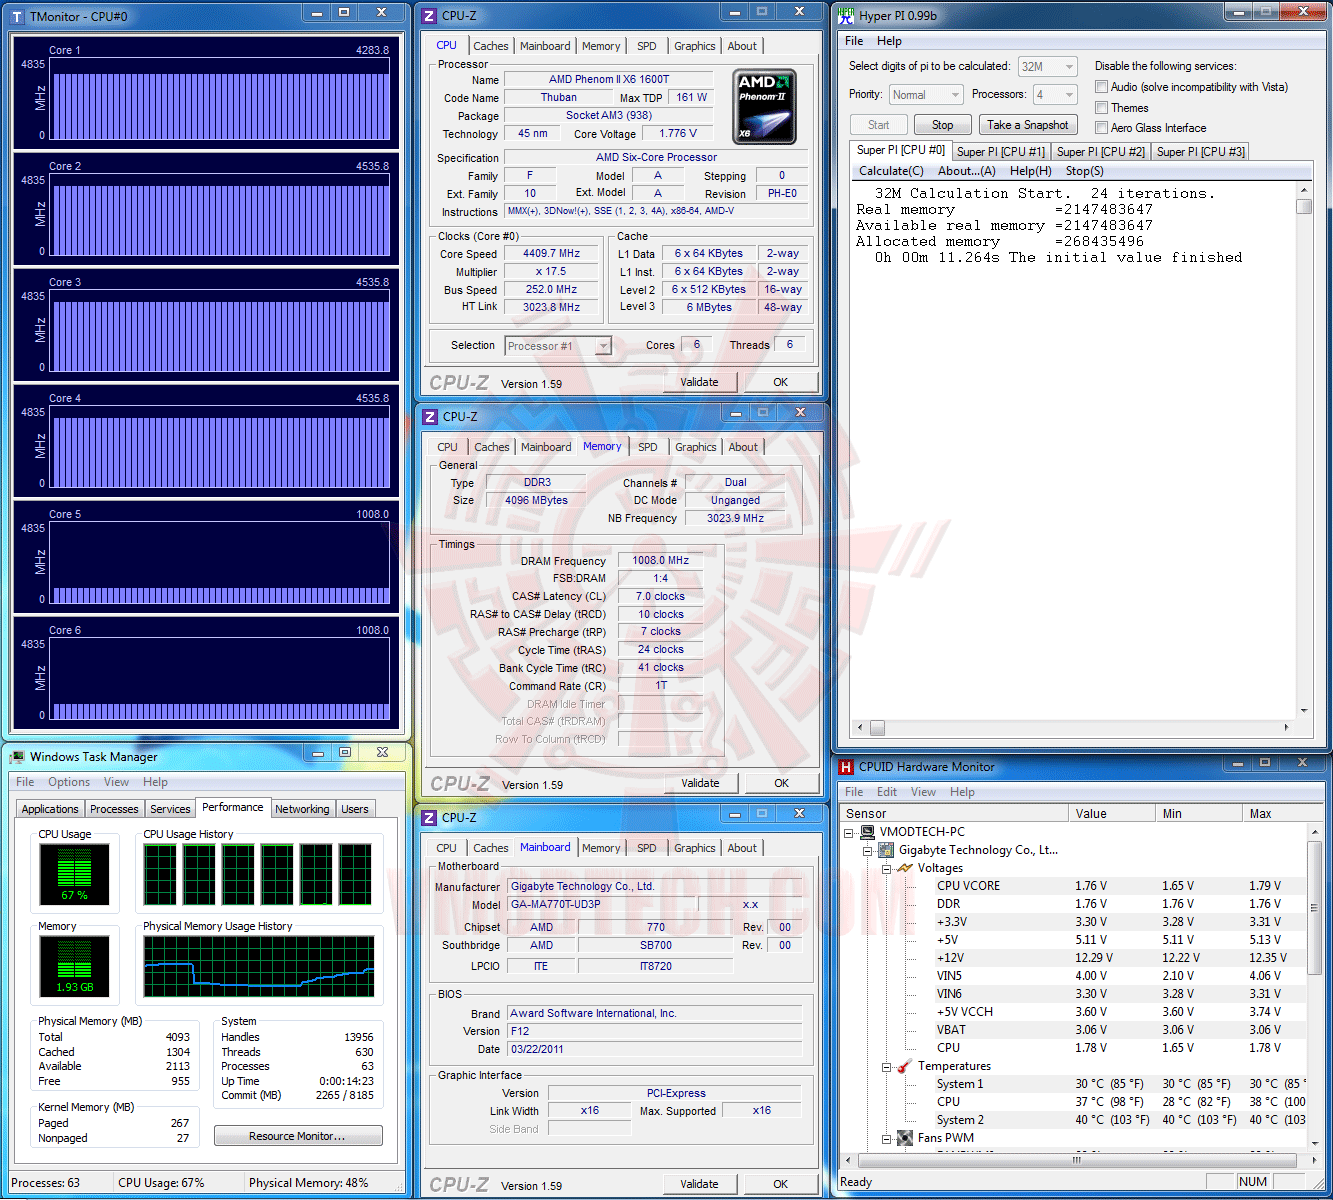Open the Processor #1 selection dropdown in CPU-Z
Viewport: 1333px width, 1200px height.
pyautogui.click(x=558, y=346)
